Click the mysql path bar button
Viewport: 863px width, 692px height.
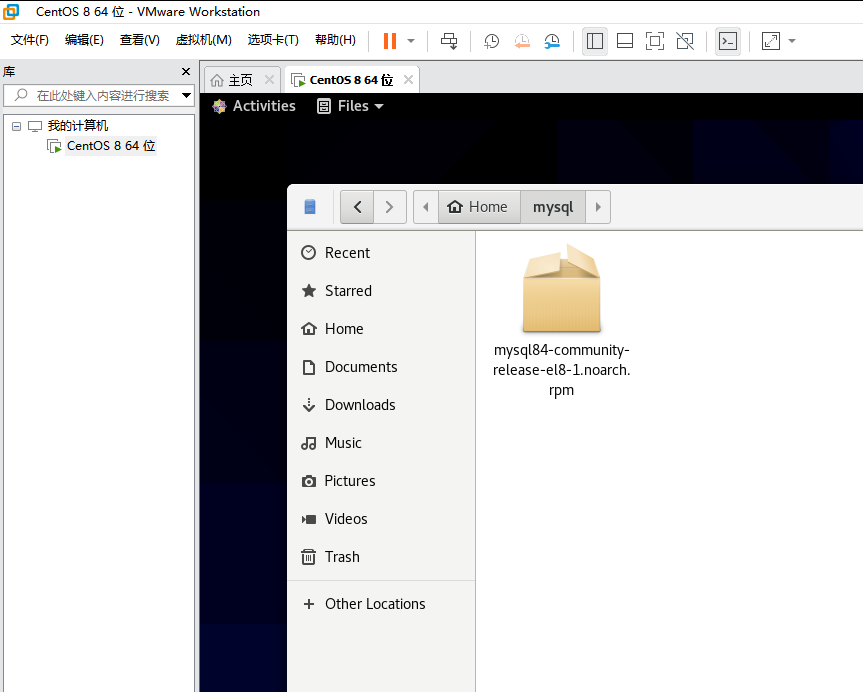click(x=553, y=207)
